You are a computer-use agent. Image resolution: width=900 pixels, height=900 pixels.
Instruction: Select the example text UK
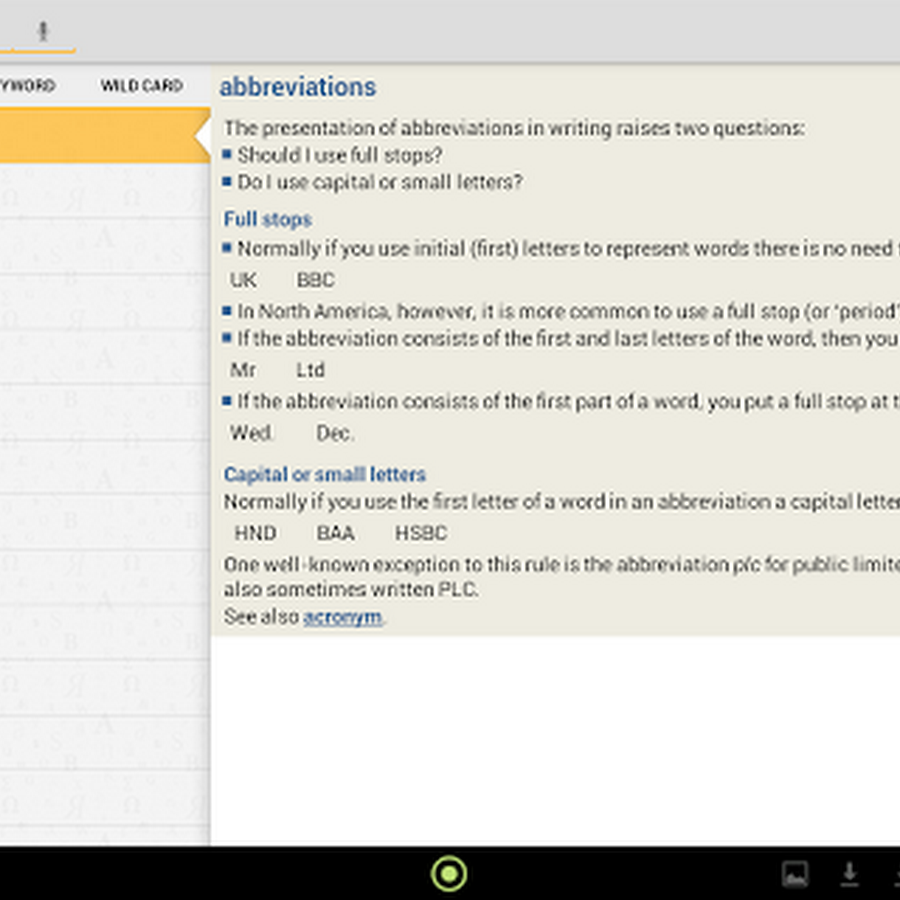point(243,280)
